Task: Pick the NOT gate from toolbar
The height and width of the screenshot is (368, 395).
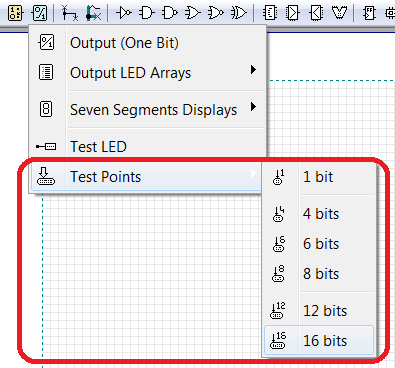Action: [x=124, y=13]
